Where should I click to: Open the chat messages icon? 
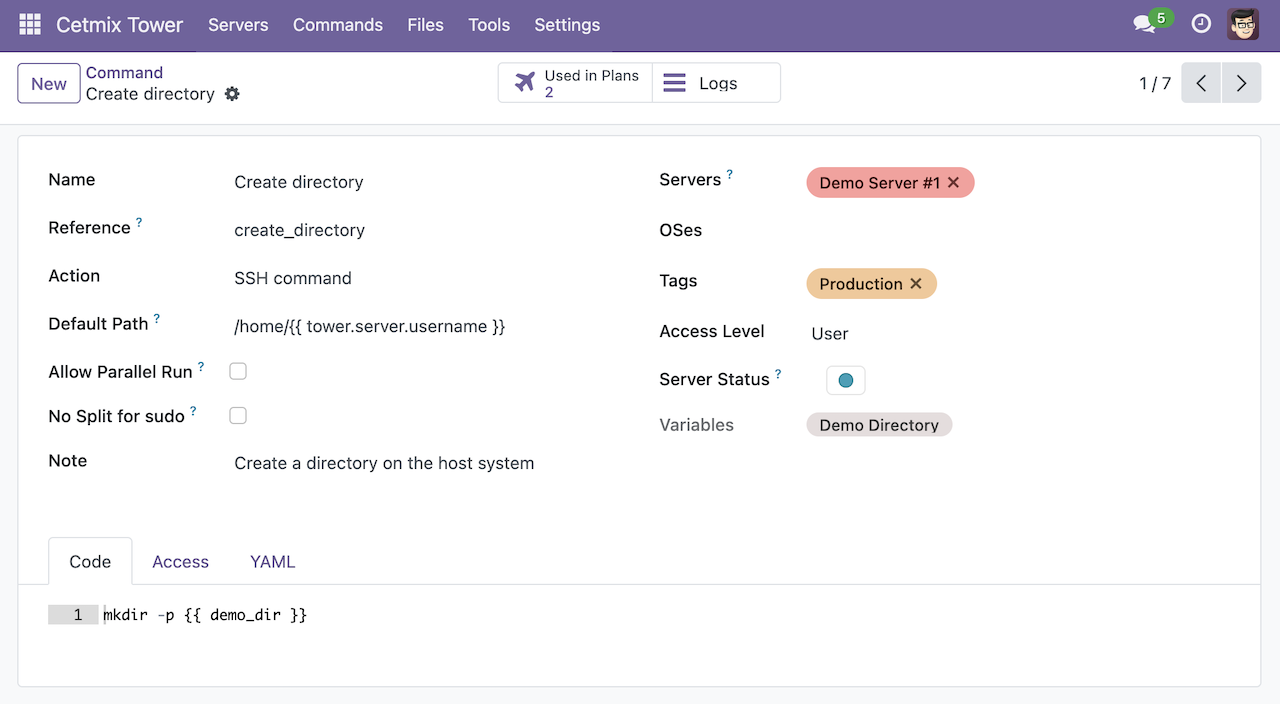coord(1144,25)
